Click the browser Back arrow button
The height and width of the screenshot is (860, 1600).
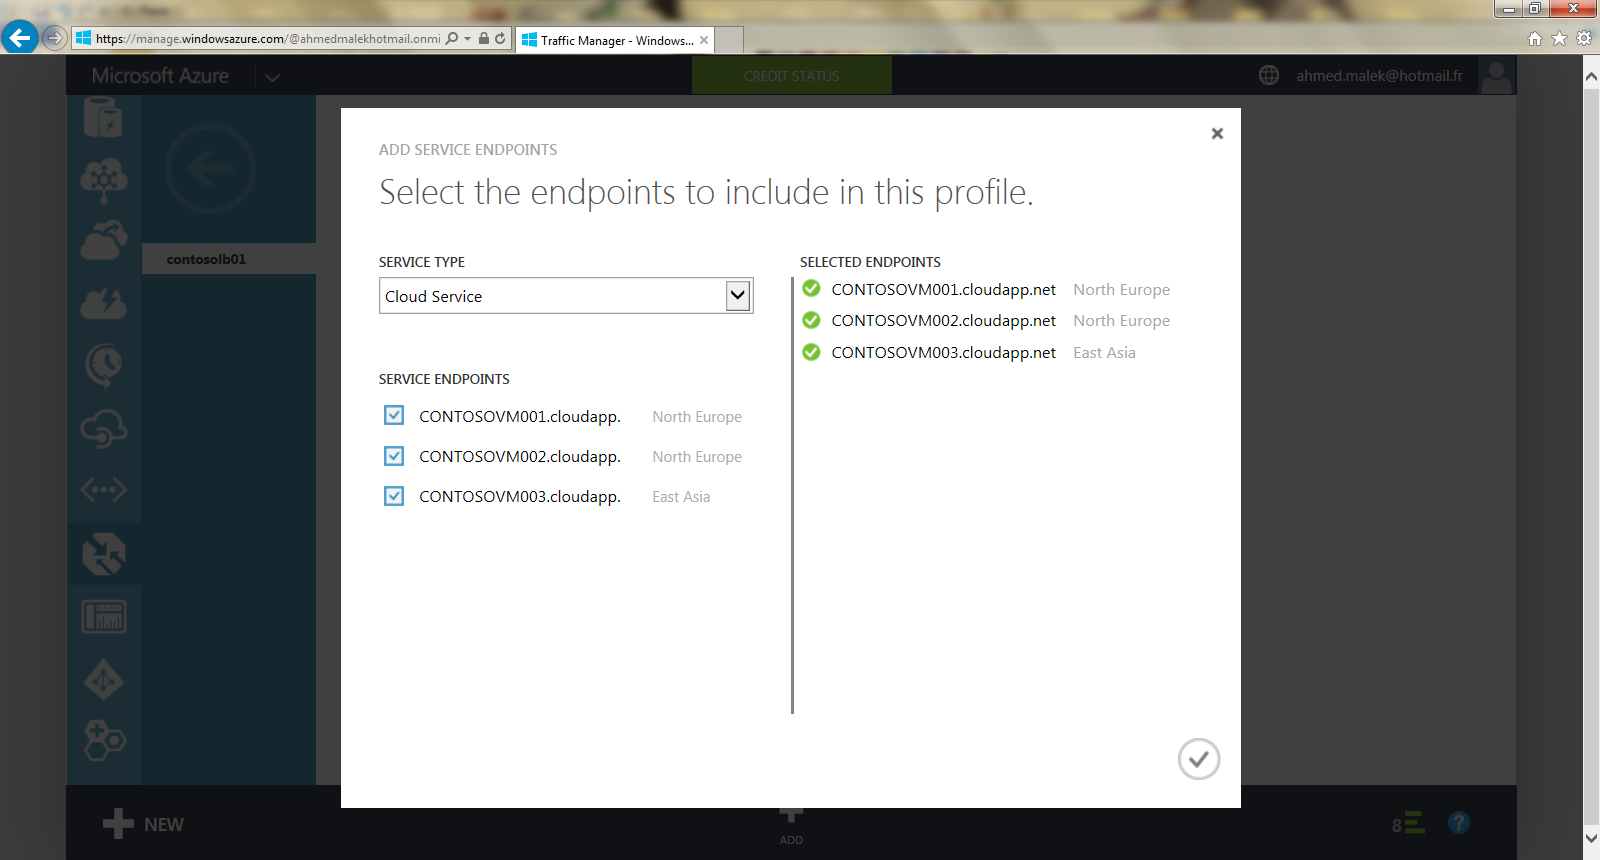click(x=19, y=38)
